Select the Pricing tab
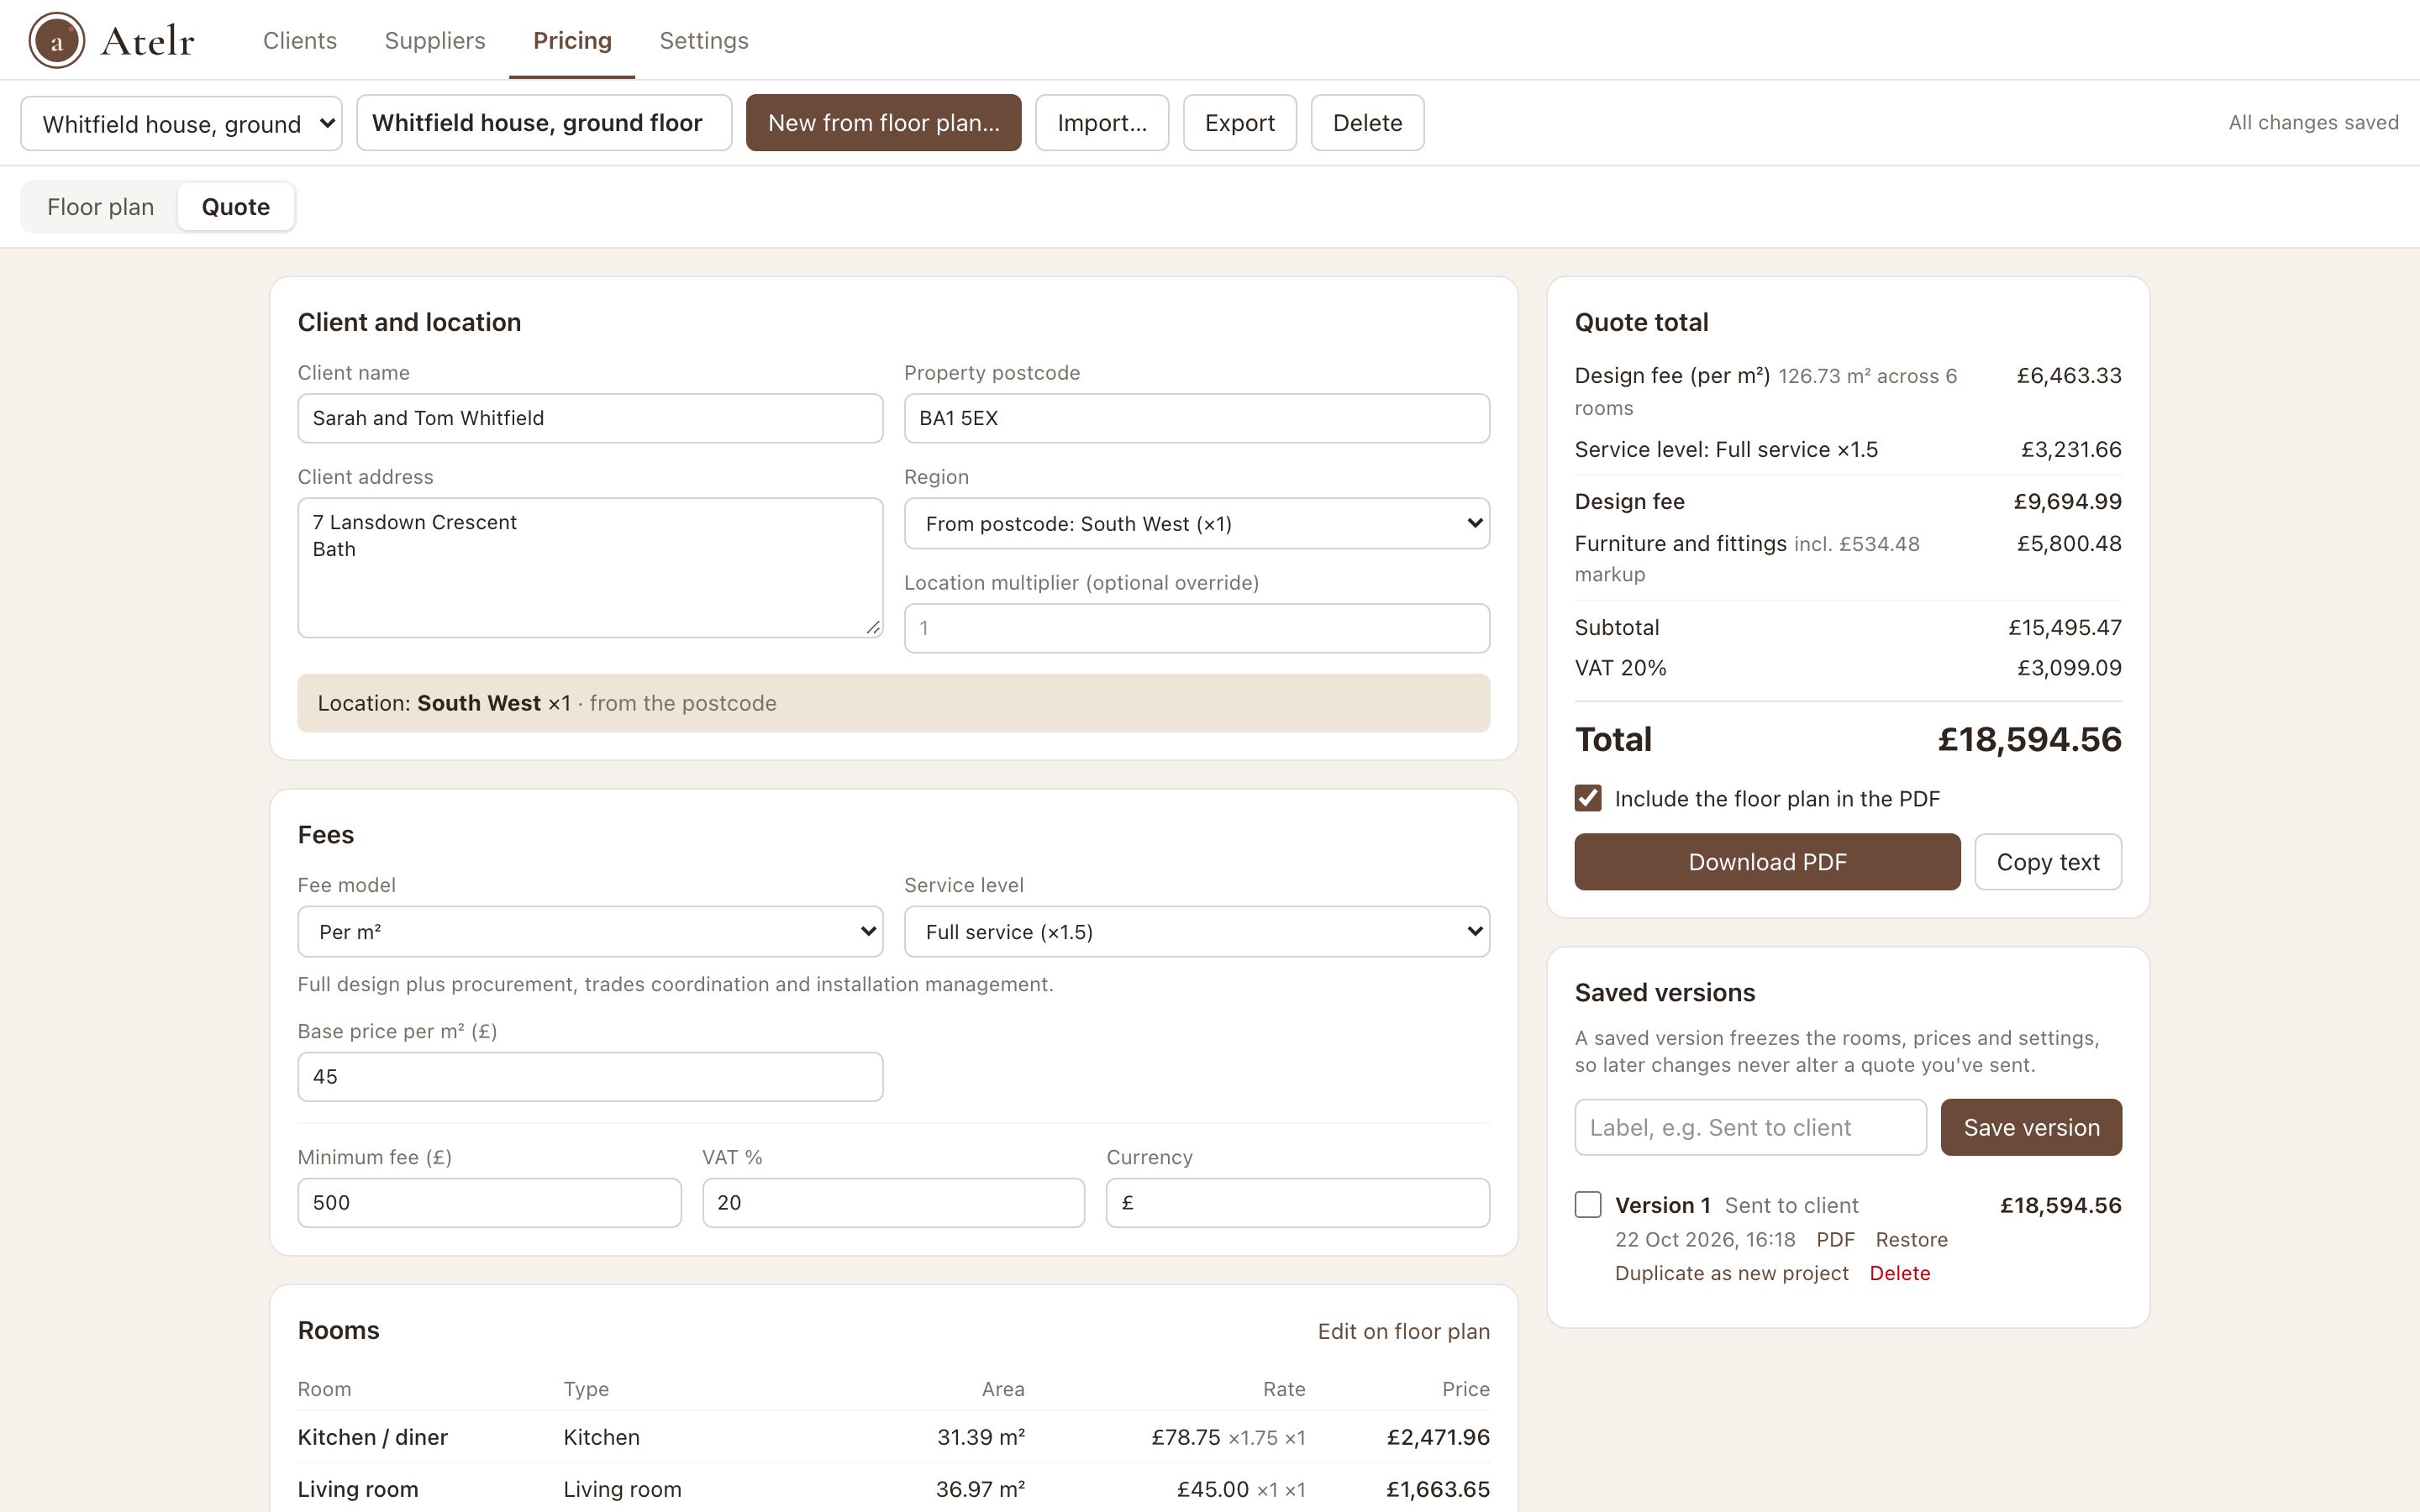This screenshot has height=1512, width=2420. point(572,40)
